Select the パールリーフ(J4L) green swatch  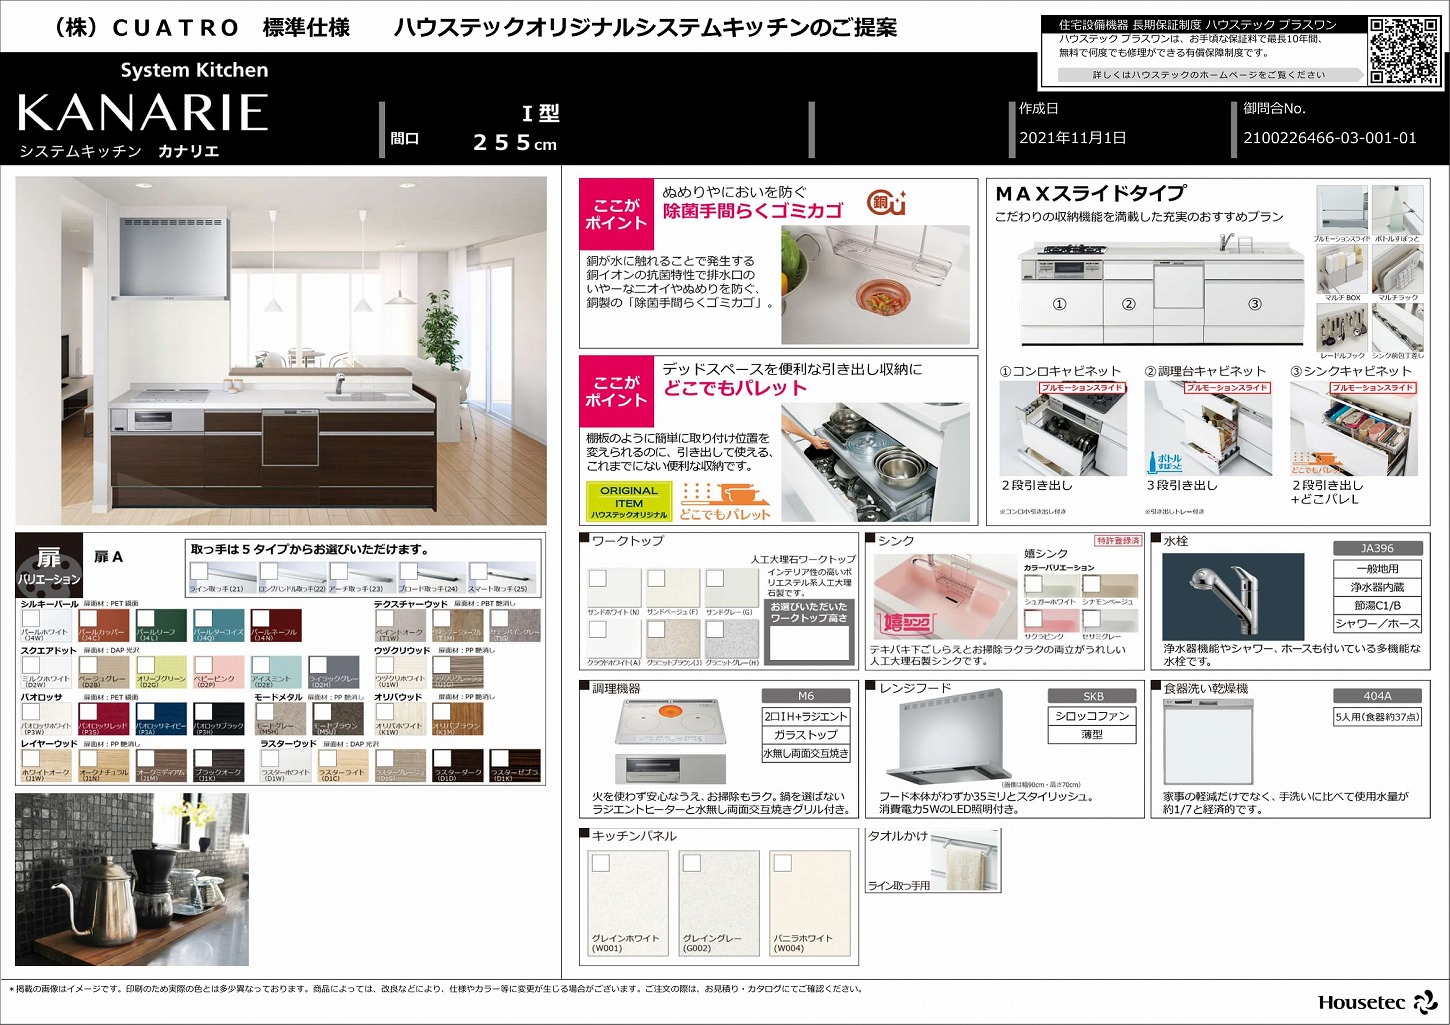[x=160, y=626]
